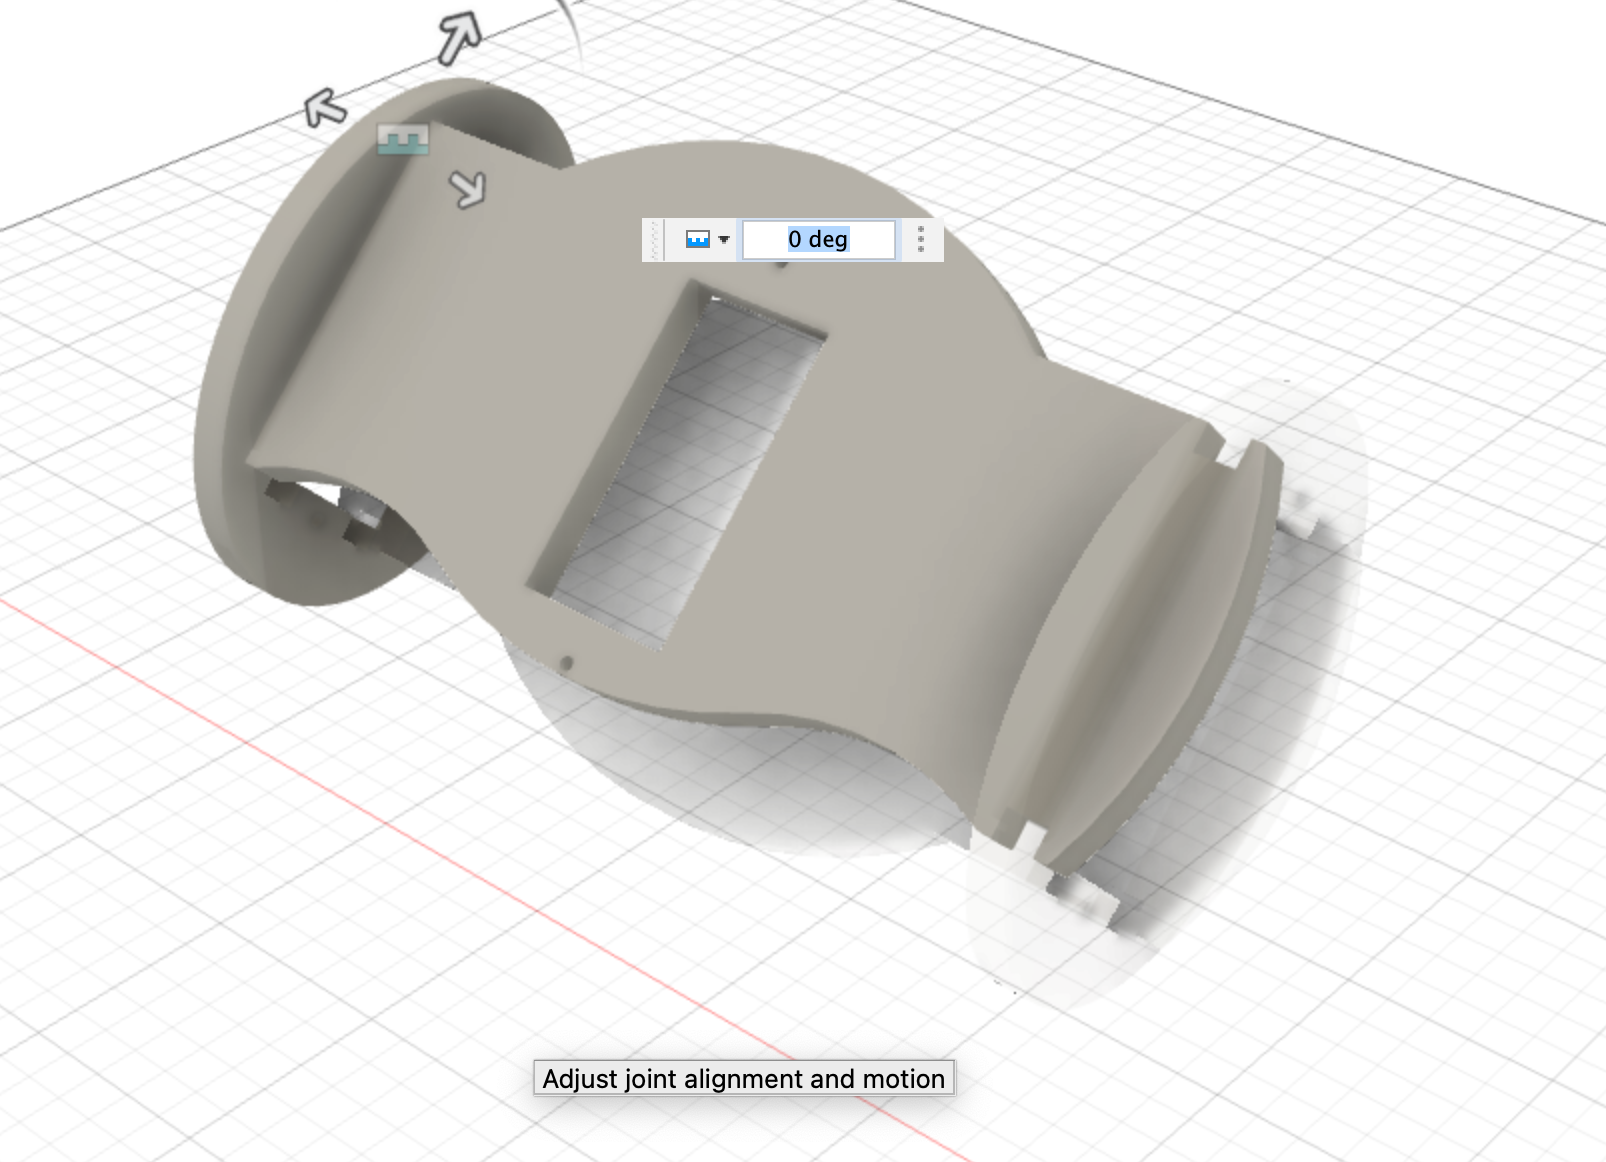1606x1162 pixels.
Task: Click the down-right translation manipulator arrow
Action: pos(468,188)
